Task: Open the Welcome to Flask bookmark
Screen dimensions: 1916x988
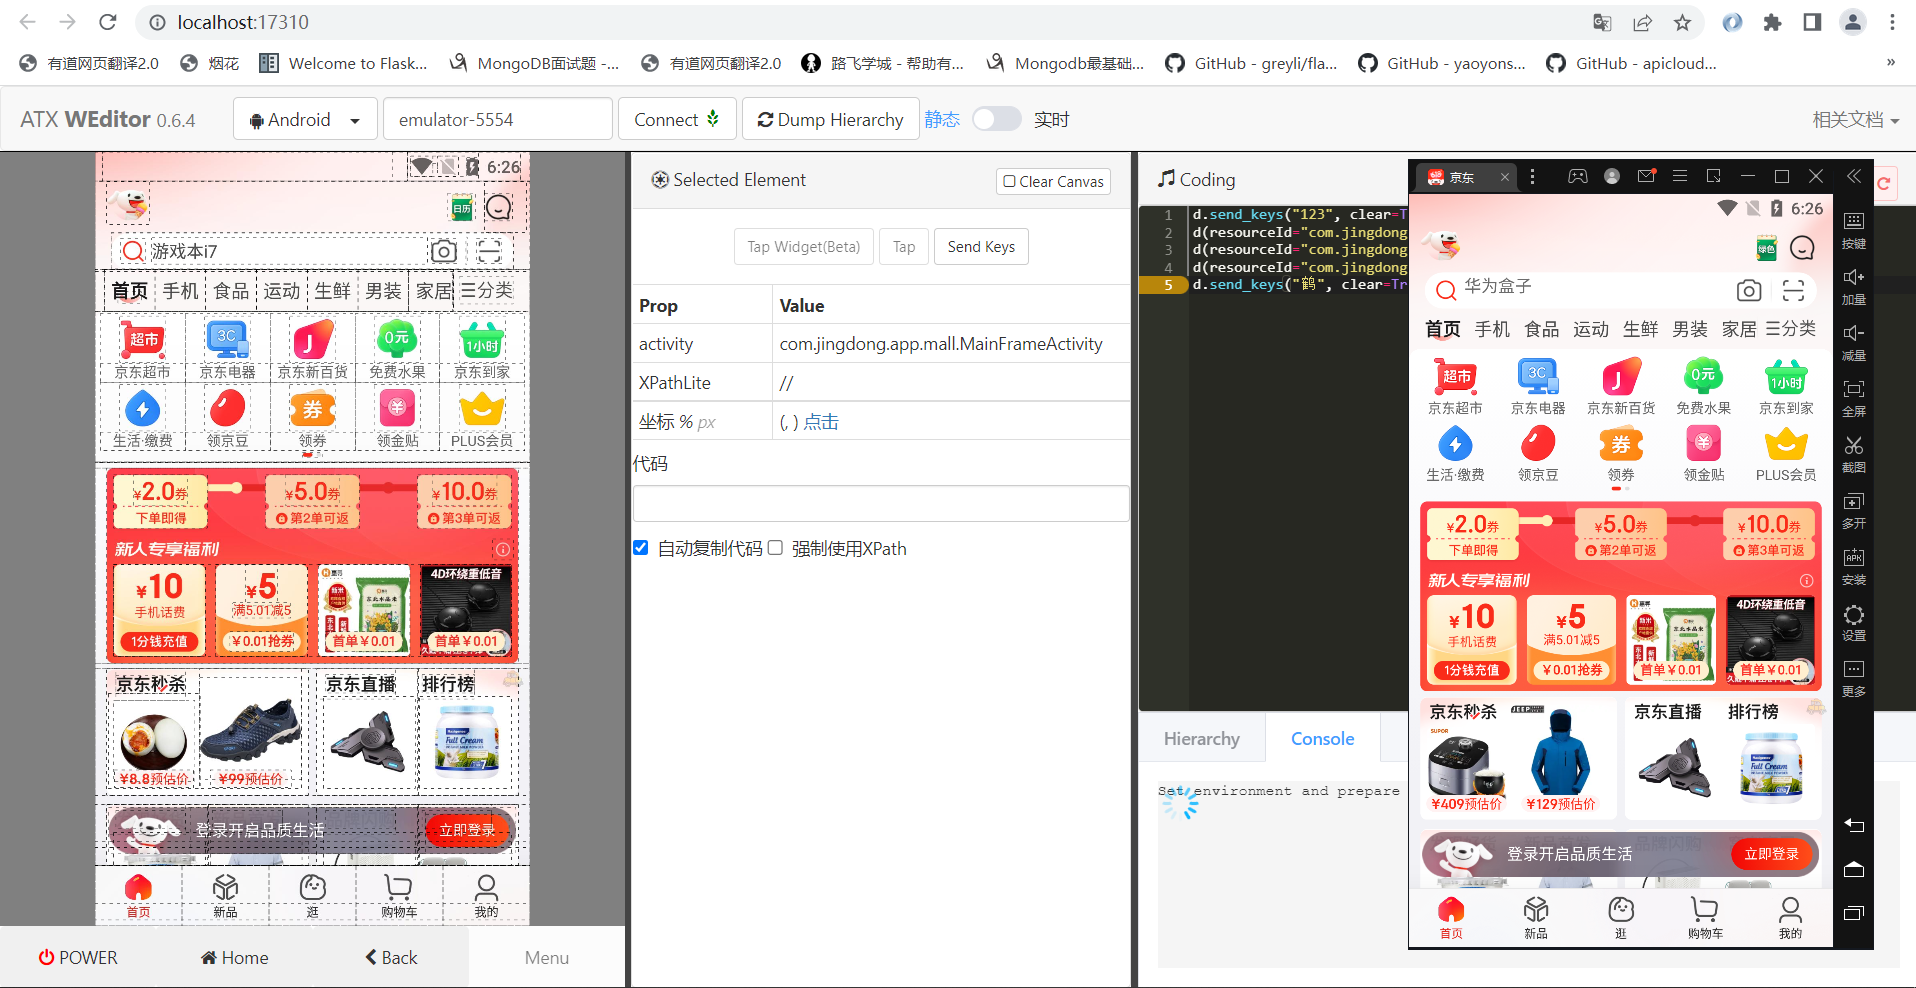Action: point(343,63)
